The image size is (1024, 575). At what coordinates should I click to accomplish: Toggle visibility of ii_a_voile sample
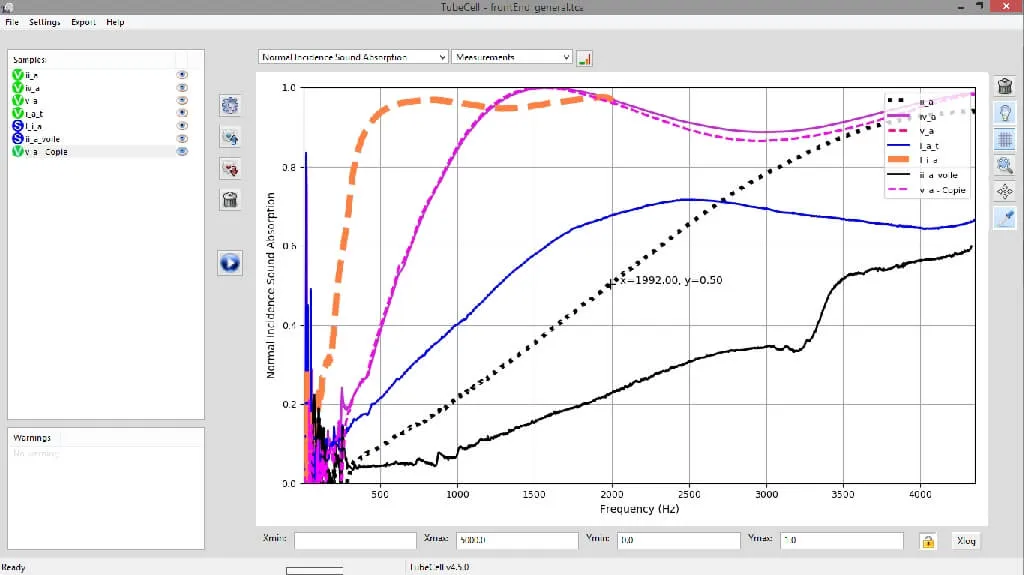coord(182,139)
